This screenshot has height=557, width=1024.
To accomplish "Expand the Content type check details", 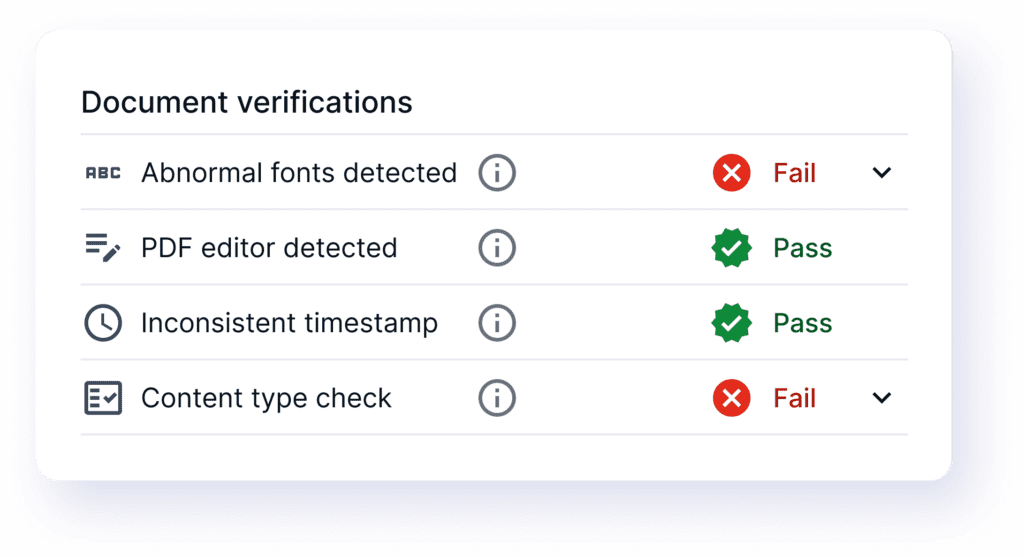I will click(x=881, y=398).
